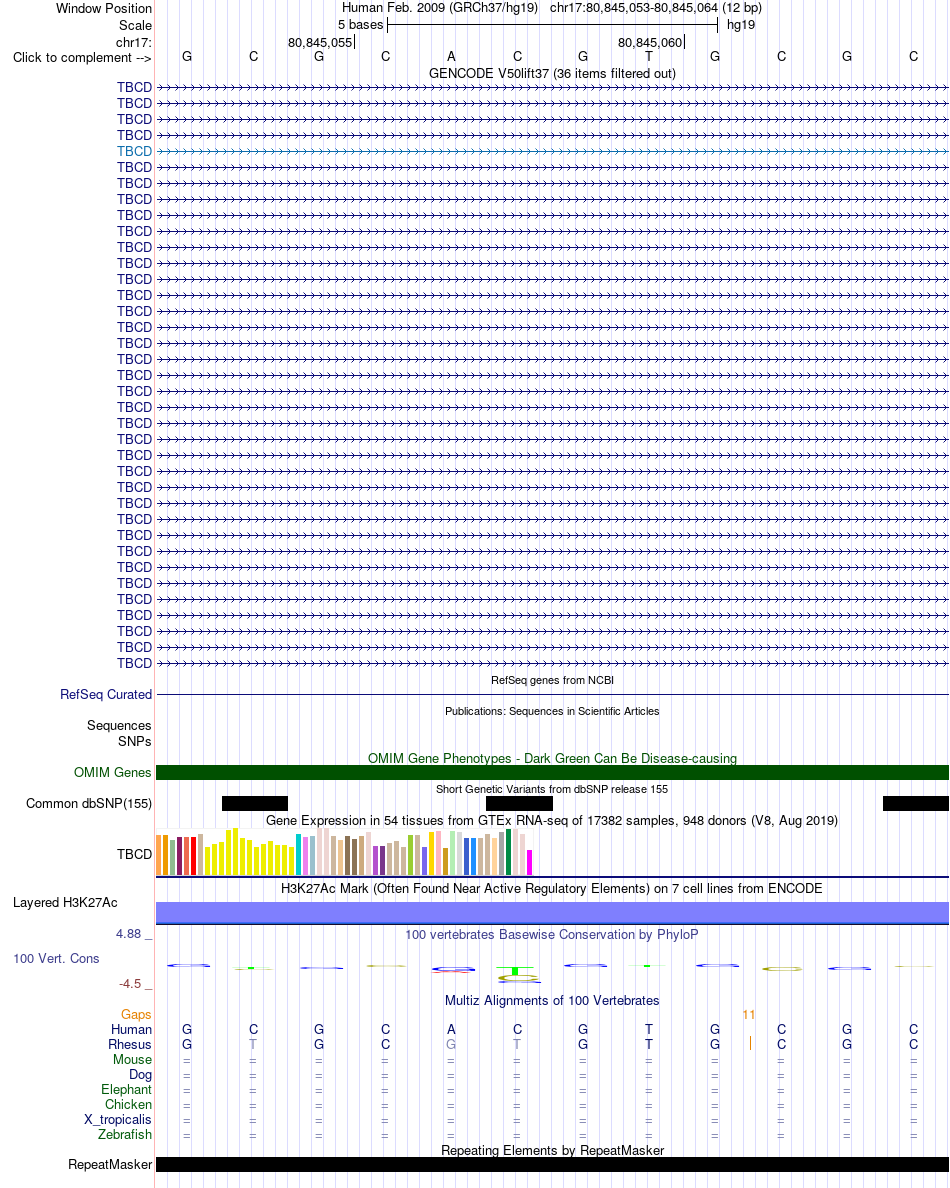Click 'Short Genetic Variants from dbSNP' title
The width and height of the screenshot is (950, 1188).
click(x=552, y=789)
